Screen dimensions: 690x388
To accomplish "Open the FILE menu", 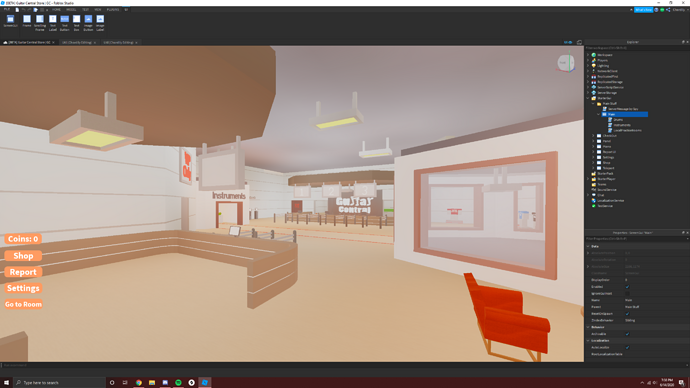I will [x=7, y=10].
